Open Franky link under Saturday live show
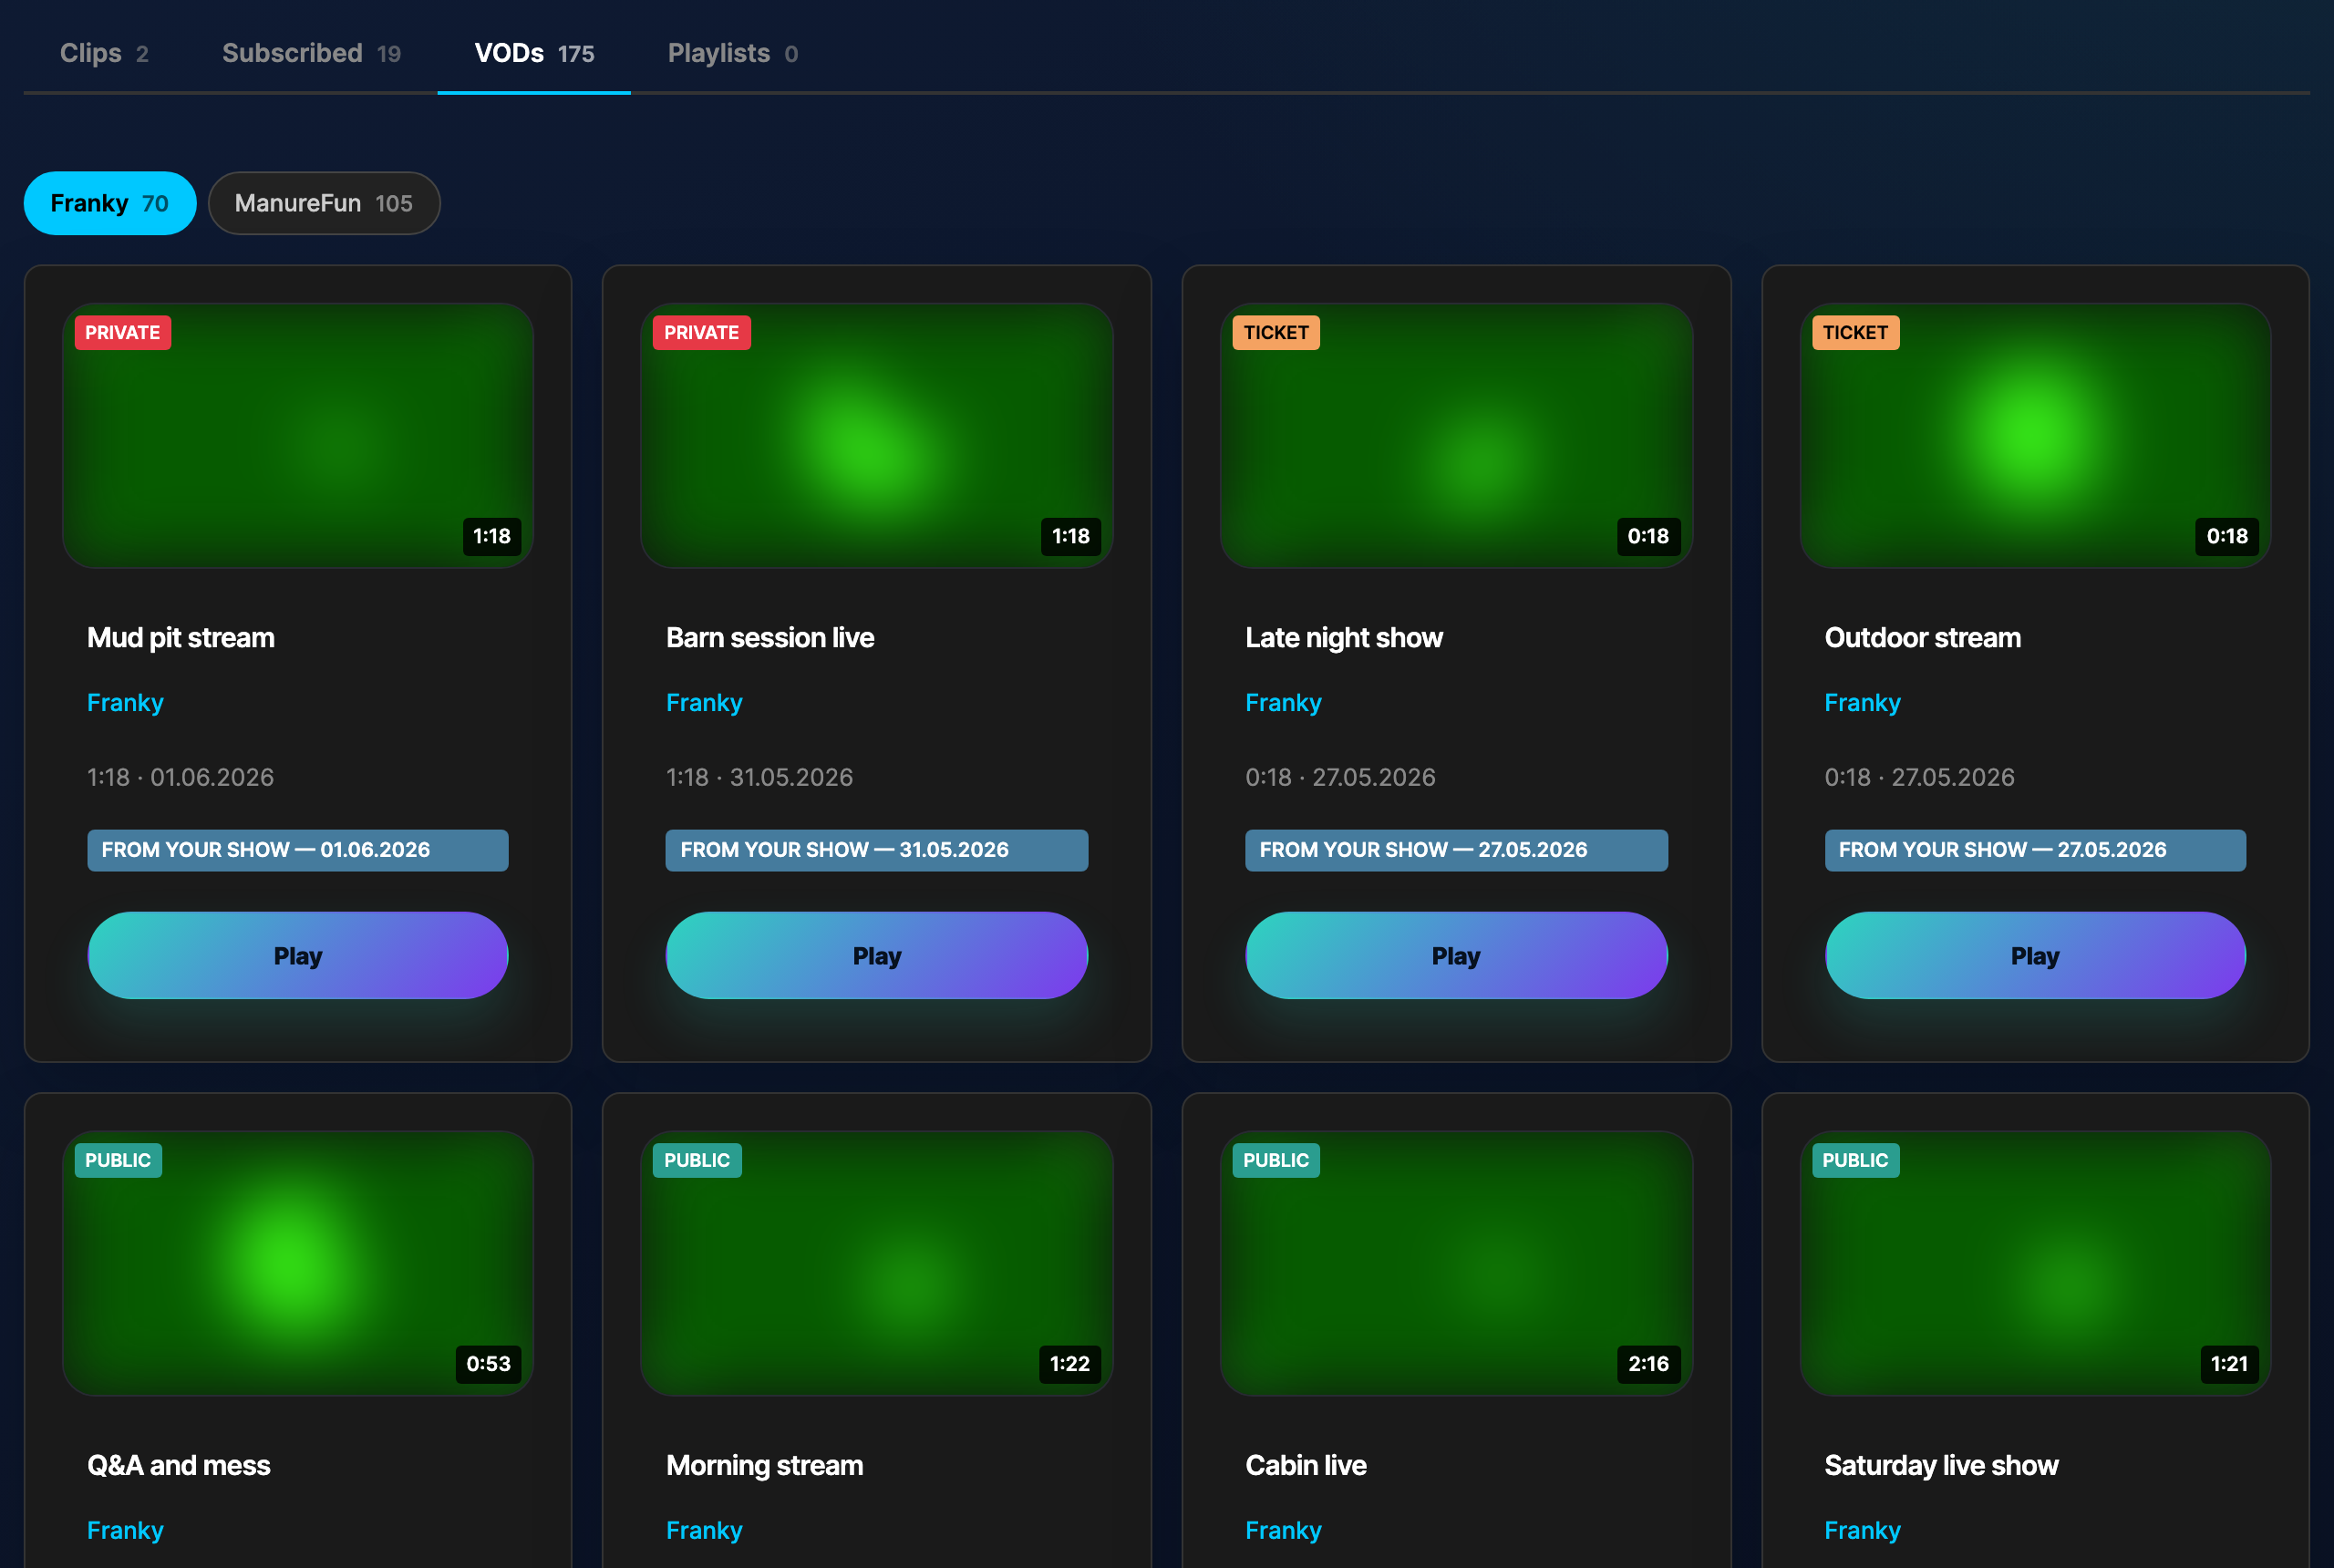The width and height of the screenshot is (2334, 1568). point(1862,1530)
